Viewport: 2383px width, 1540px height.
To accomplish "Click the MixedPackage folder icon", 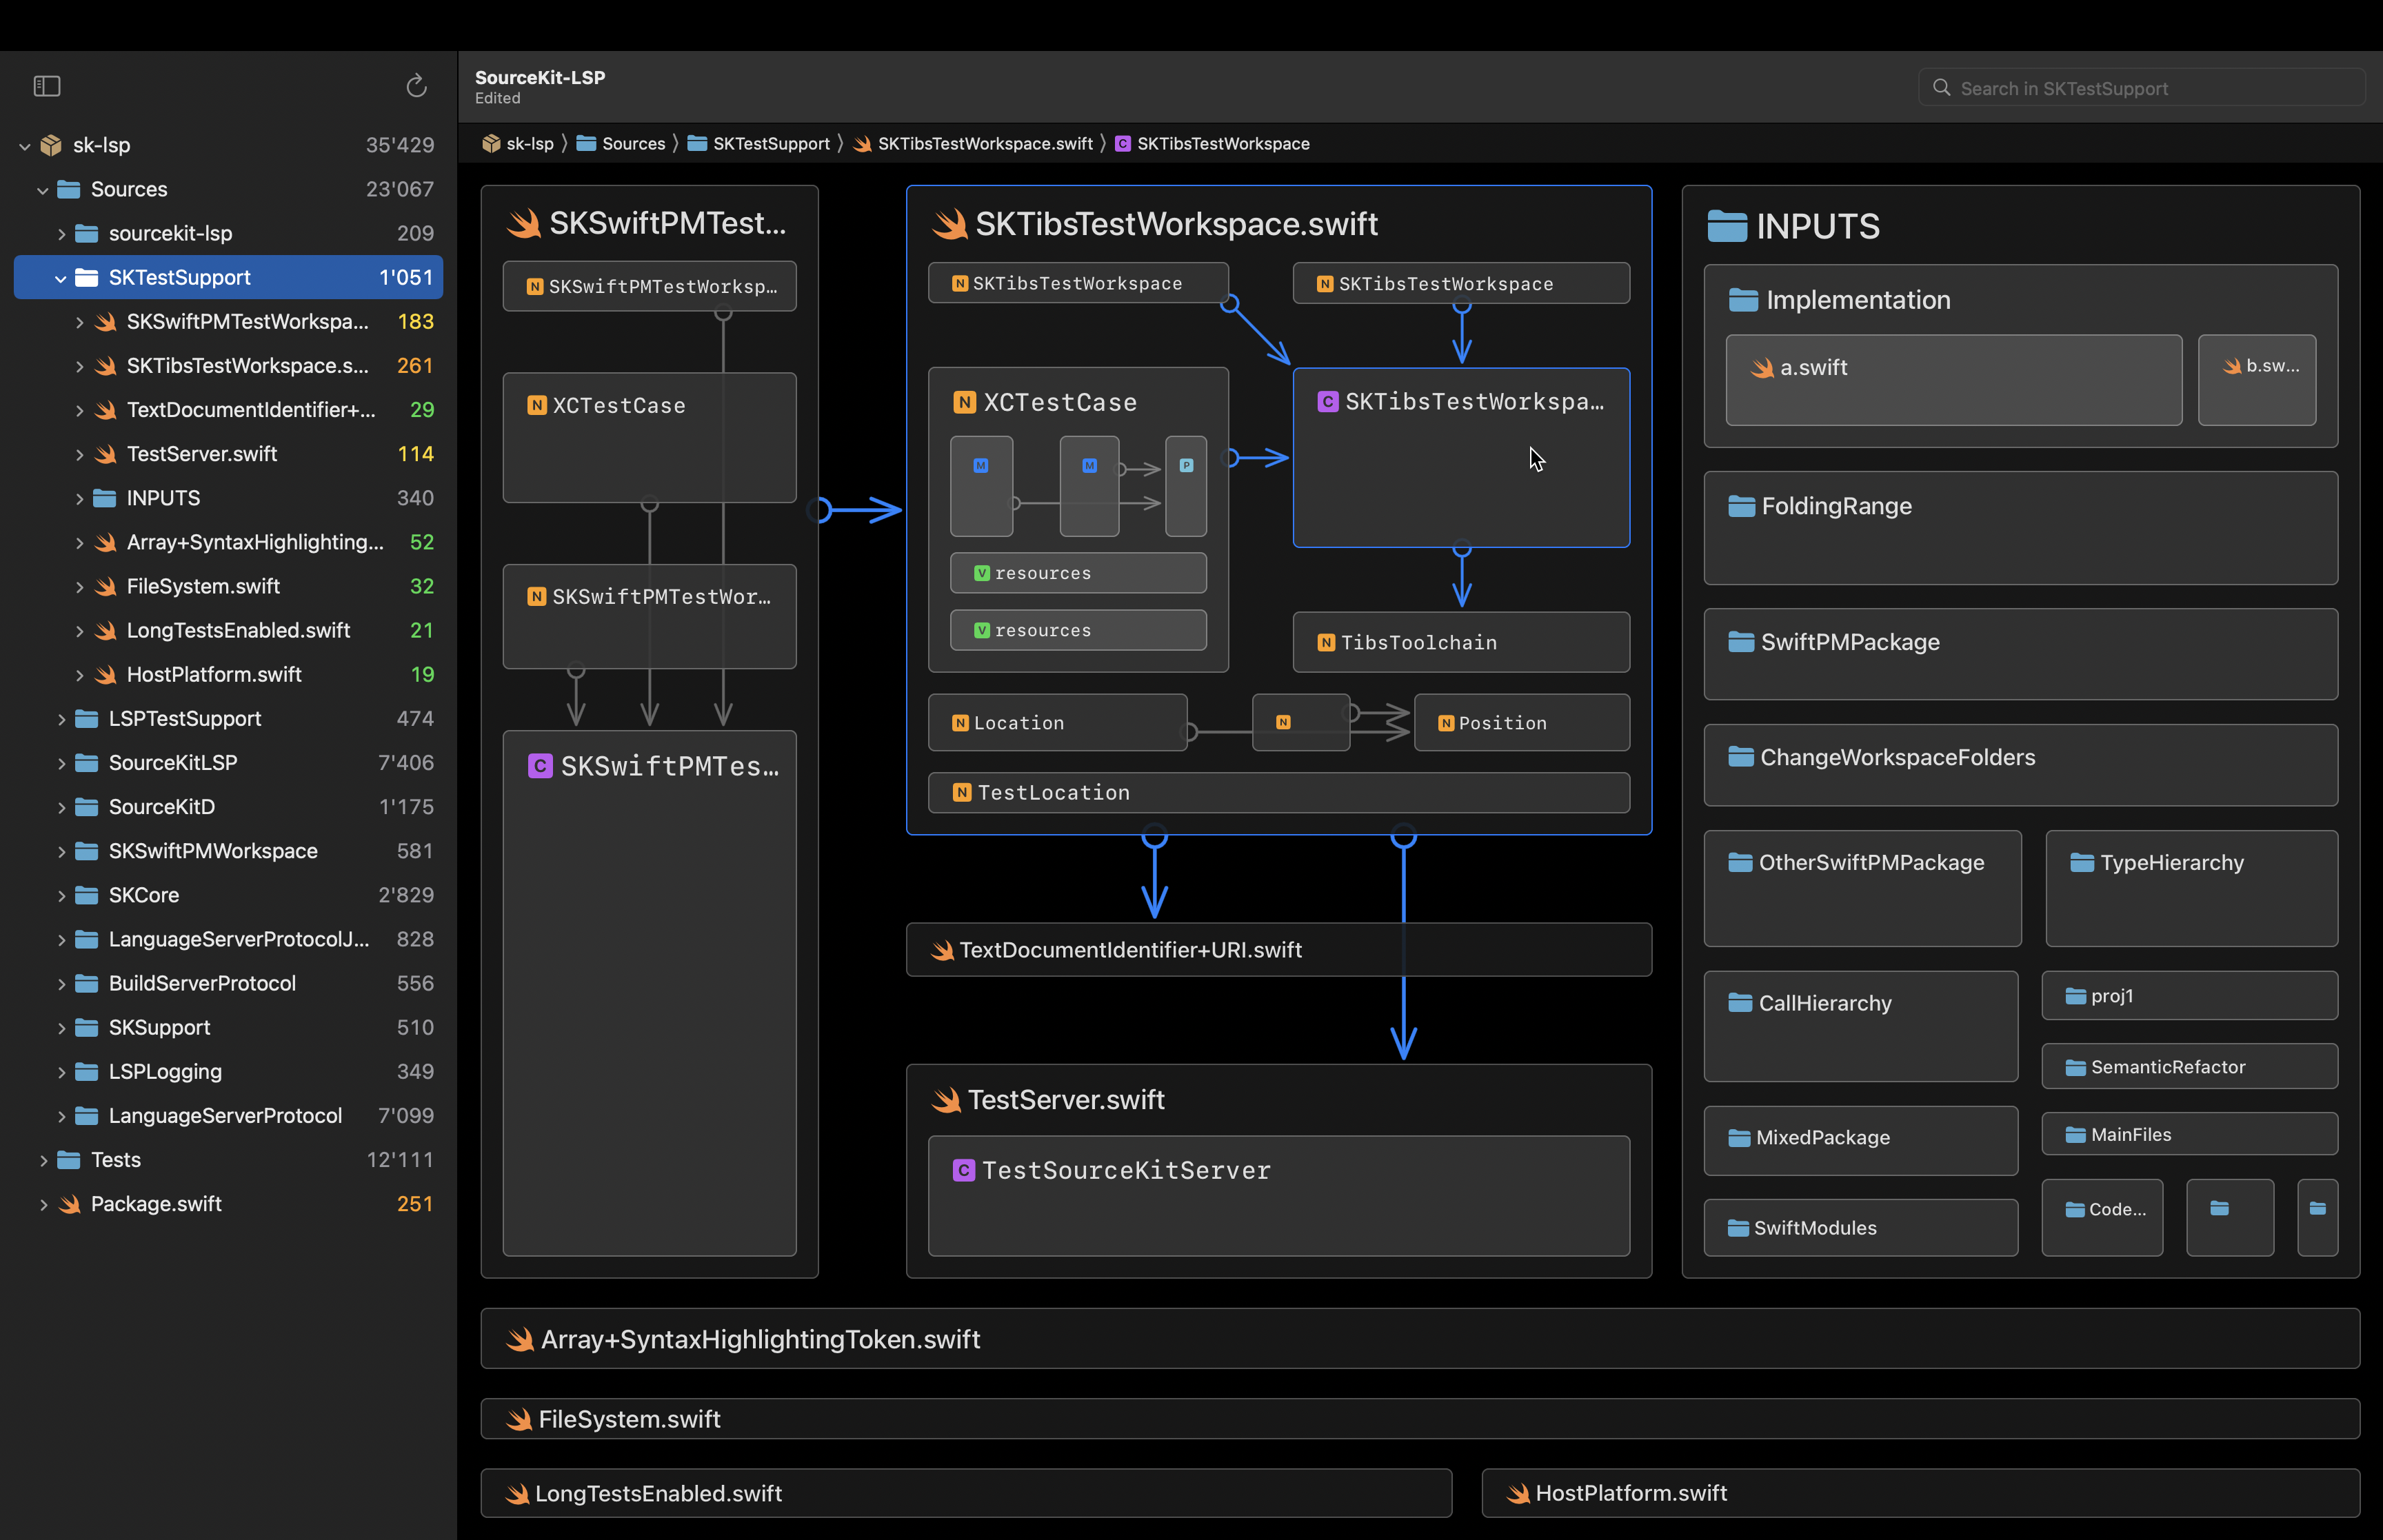I will 1739,1138.
